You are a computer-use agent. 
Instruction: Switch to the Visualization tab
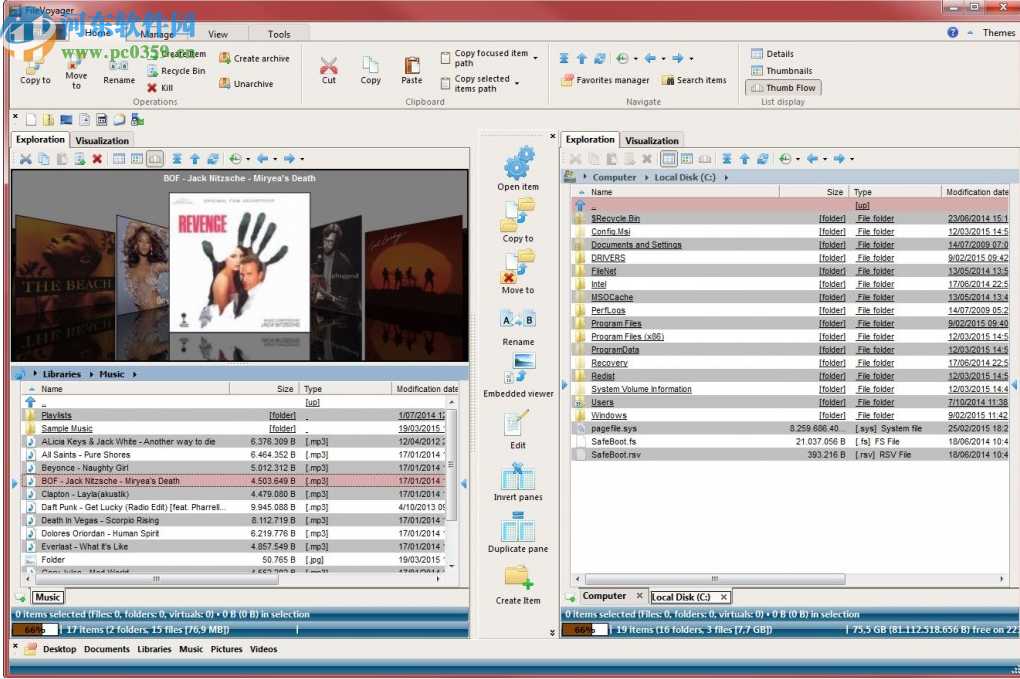pos(102,140)
